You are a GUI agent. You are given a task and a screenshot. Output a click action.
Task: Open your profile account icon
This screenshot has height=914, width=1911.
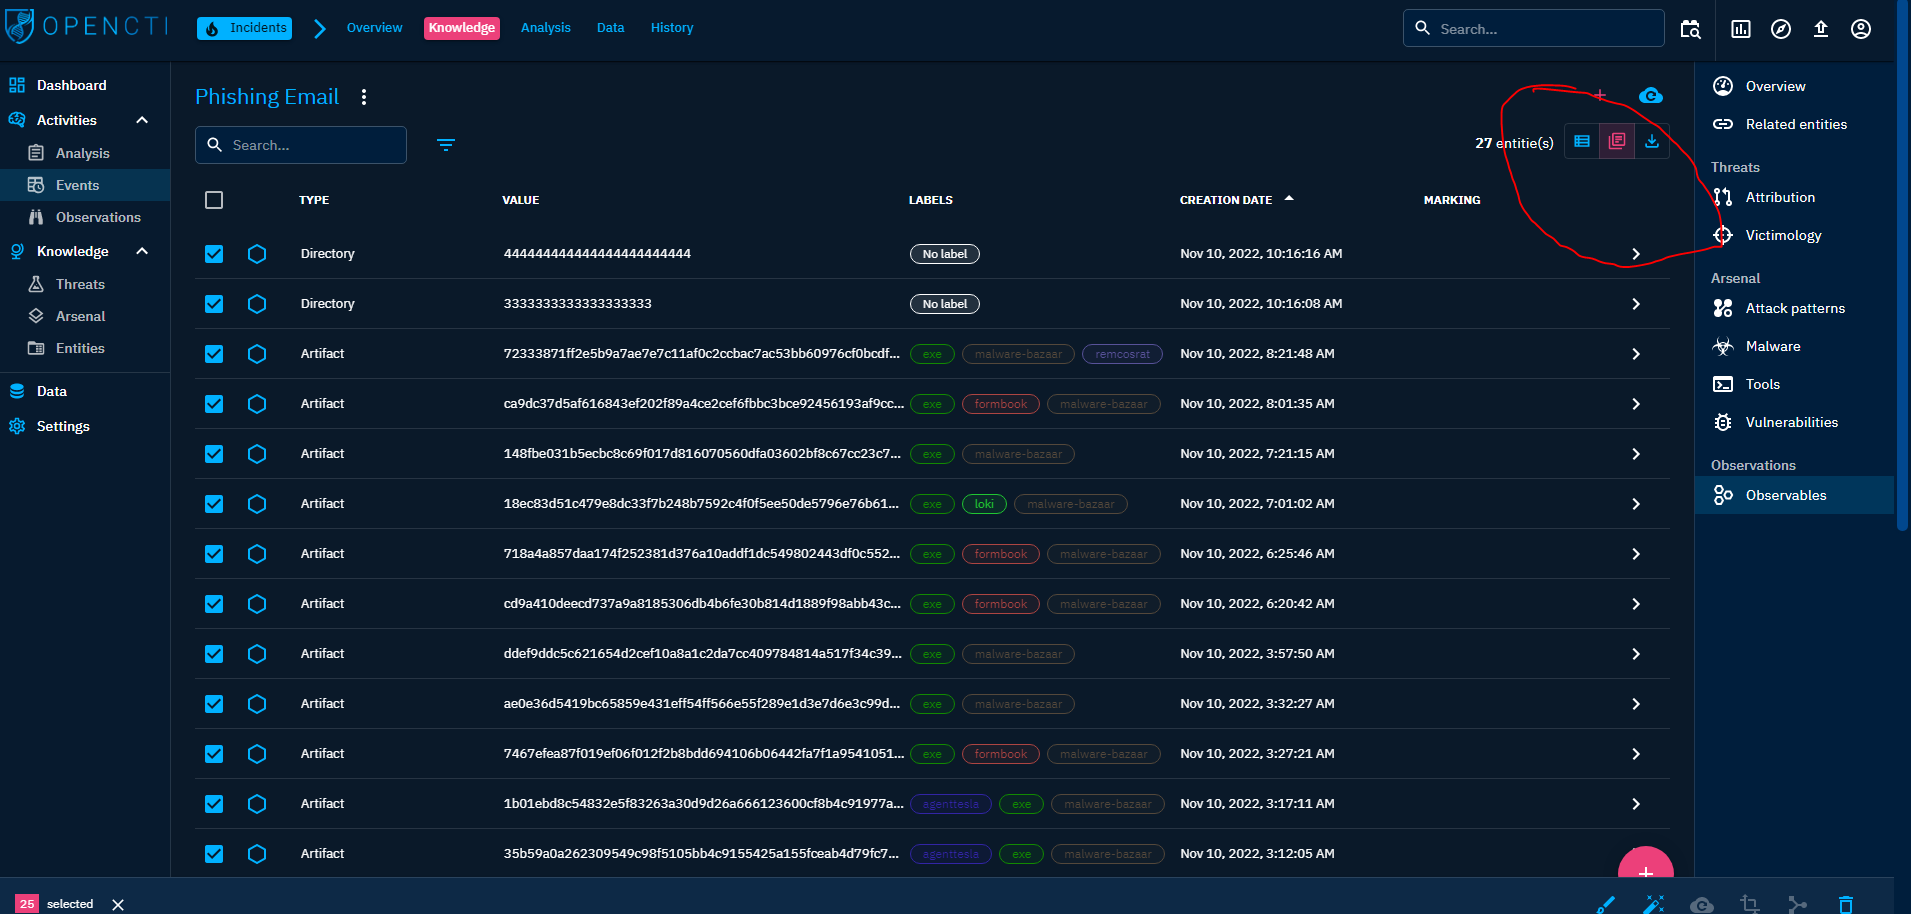click(x=1860, y=29)
